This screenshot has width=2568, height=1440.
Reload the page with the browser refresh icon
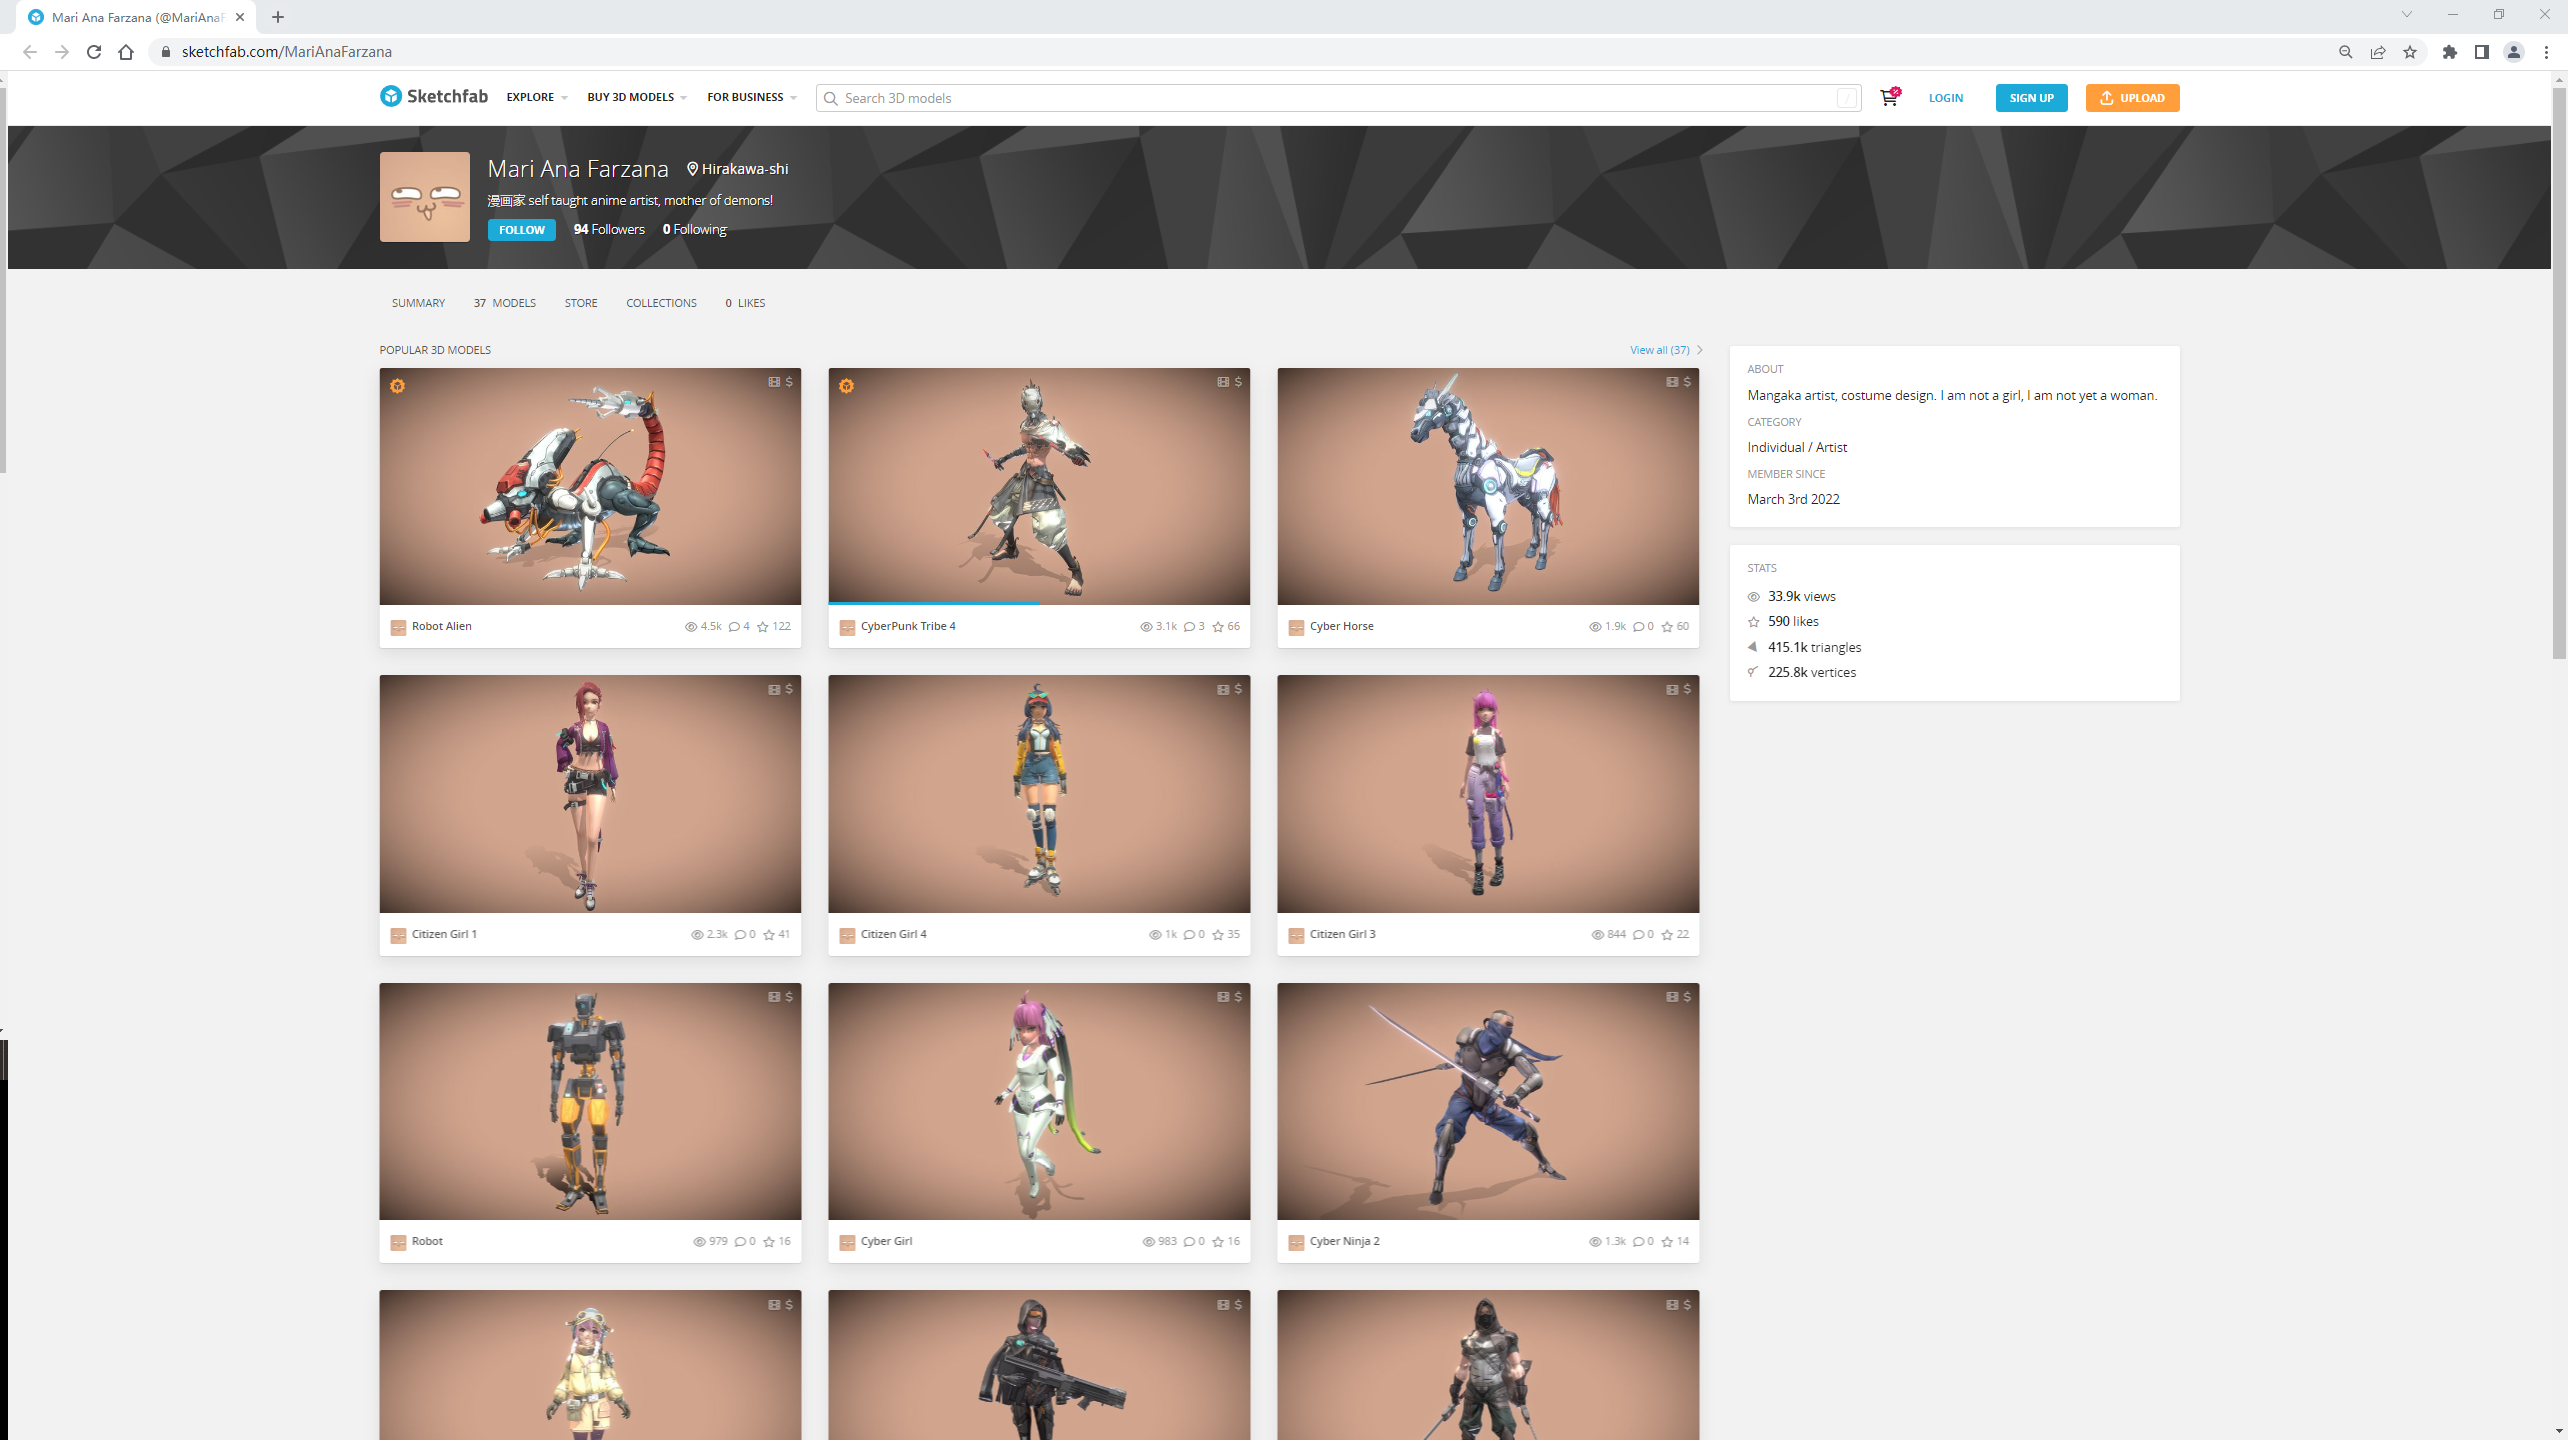(94, 52)
